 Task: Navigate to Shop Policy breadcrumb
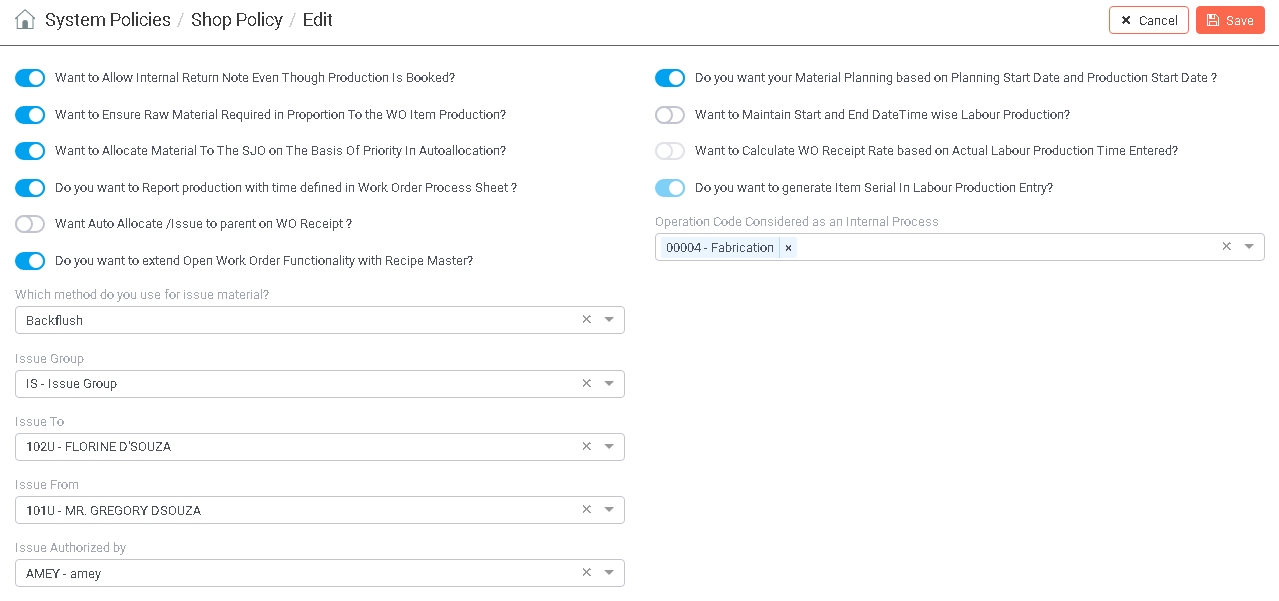click(x=237, y=20)
